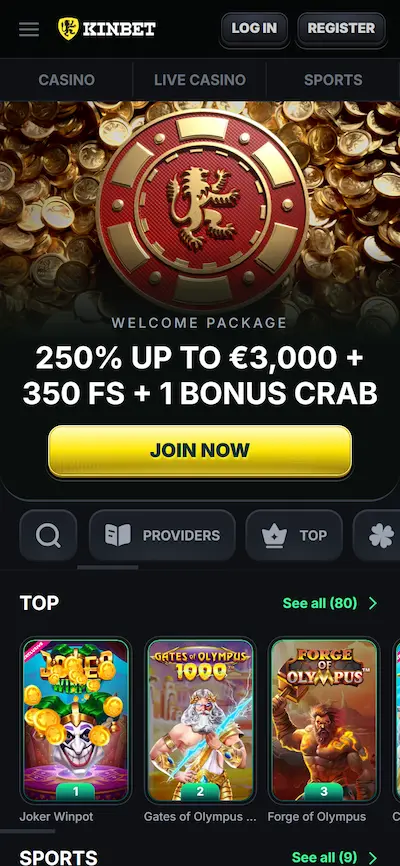The width and height of the screenshot is (400, 866).
Task: Tap the book icon in Providers
Action: [118, 535]
